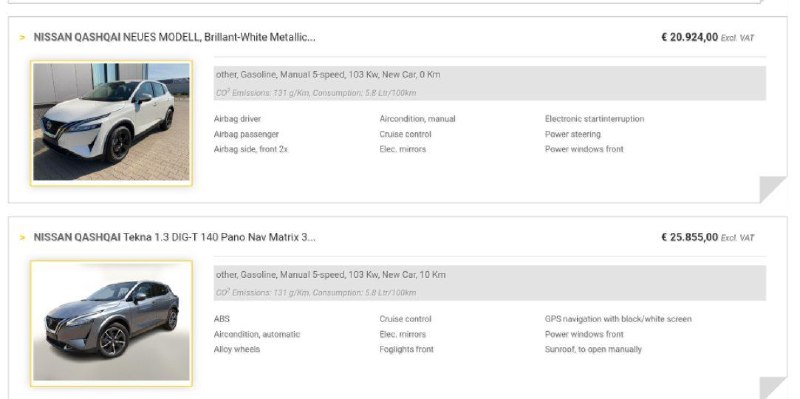Click the € 20.924,00 price
Screen dimensions: 800x399
689,37
